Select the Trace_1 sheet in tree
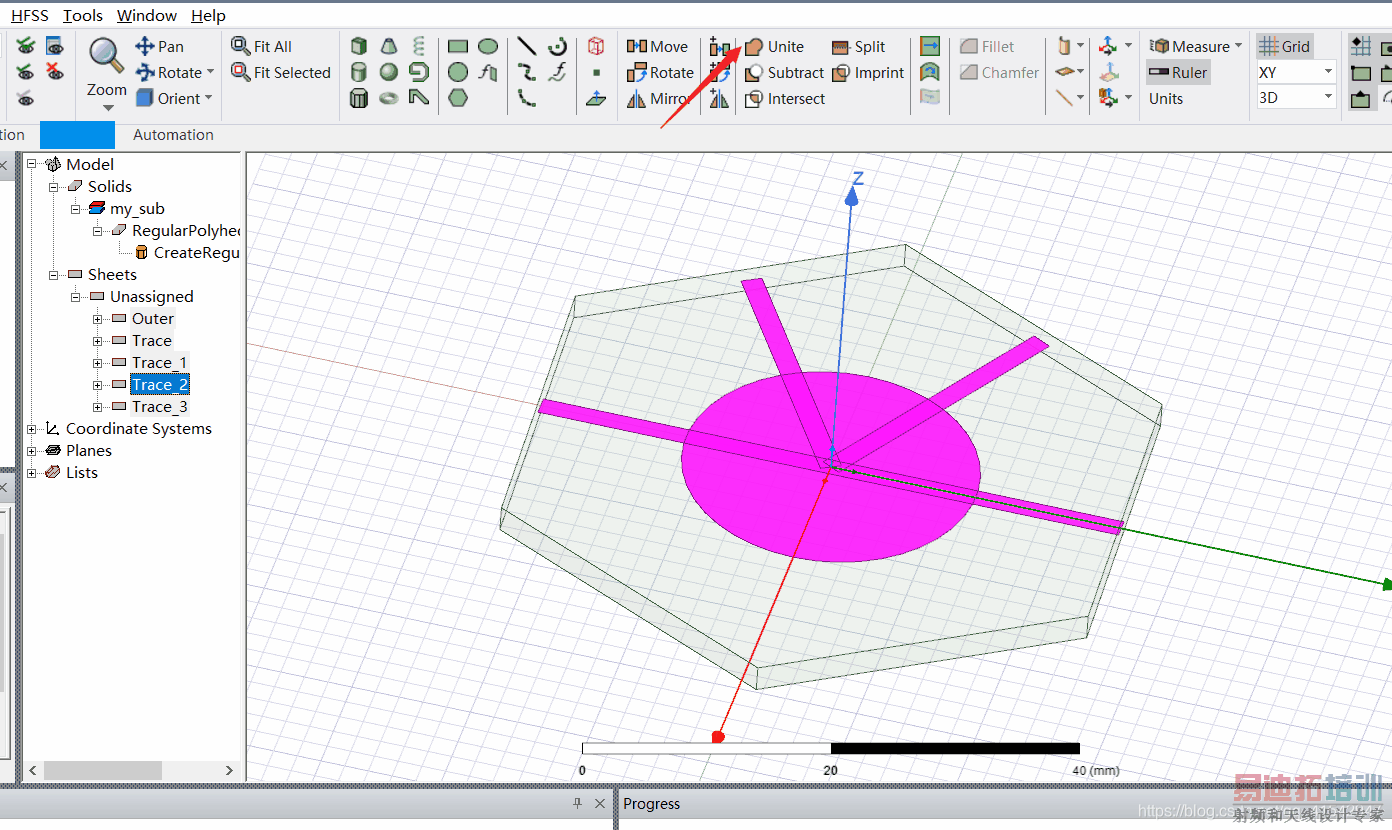 (x=159, y=363)
